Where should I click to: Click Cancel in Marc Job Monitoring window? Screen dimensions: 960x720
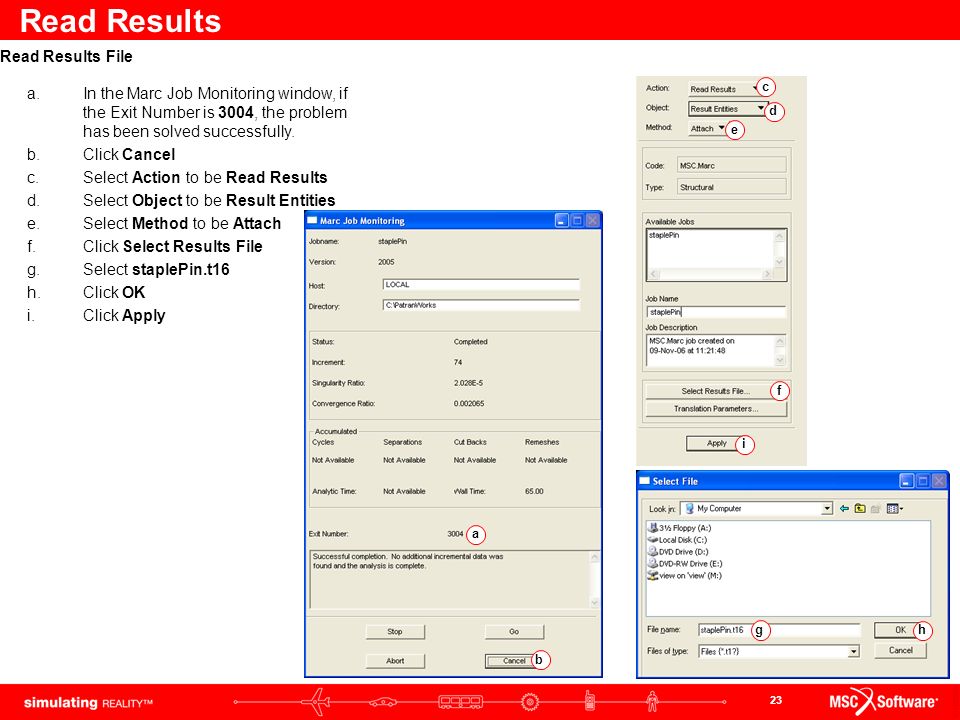514,661
